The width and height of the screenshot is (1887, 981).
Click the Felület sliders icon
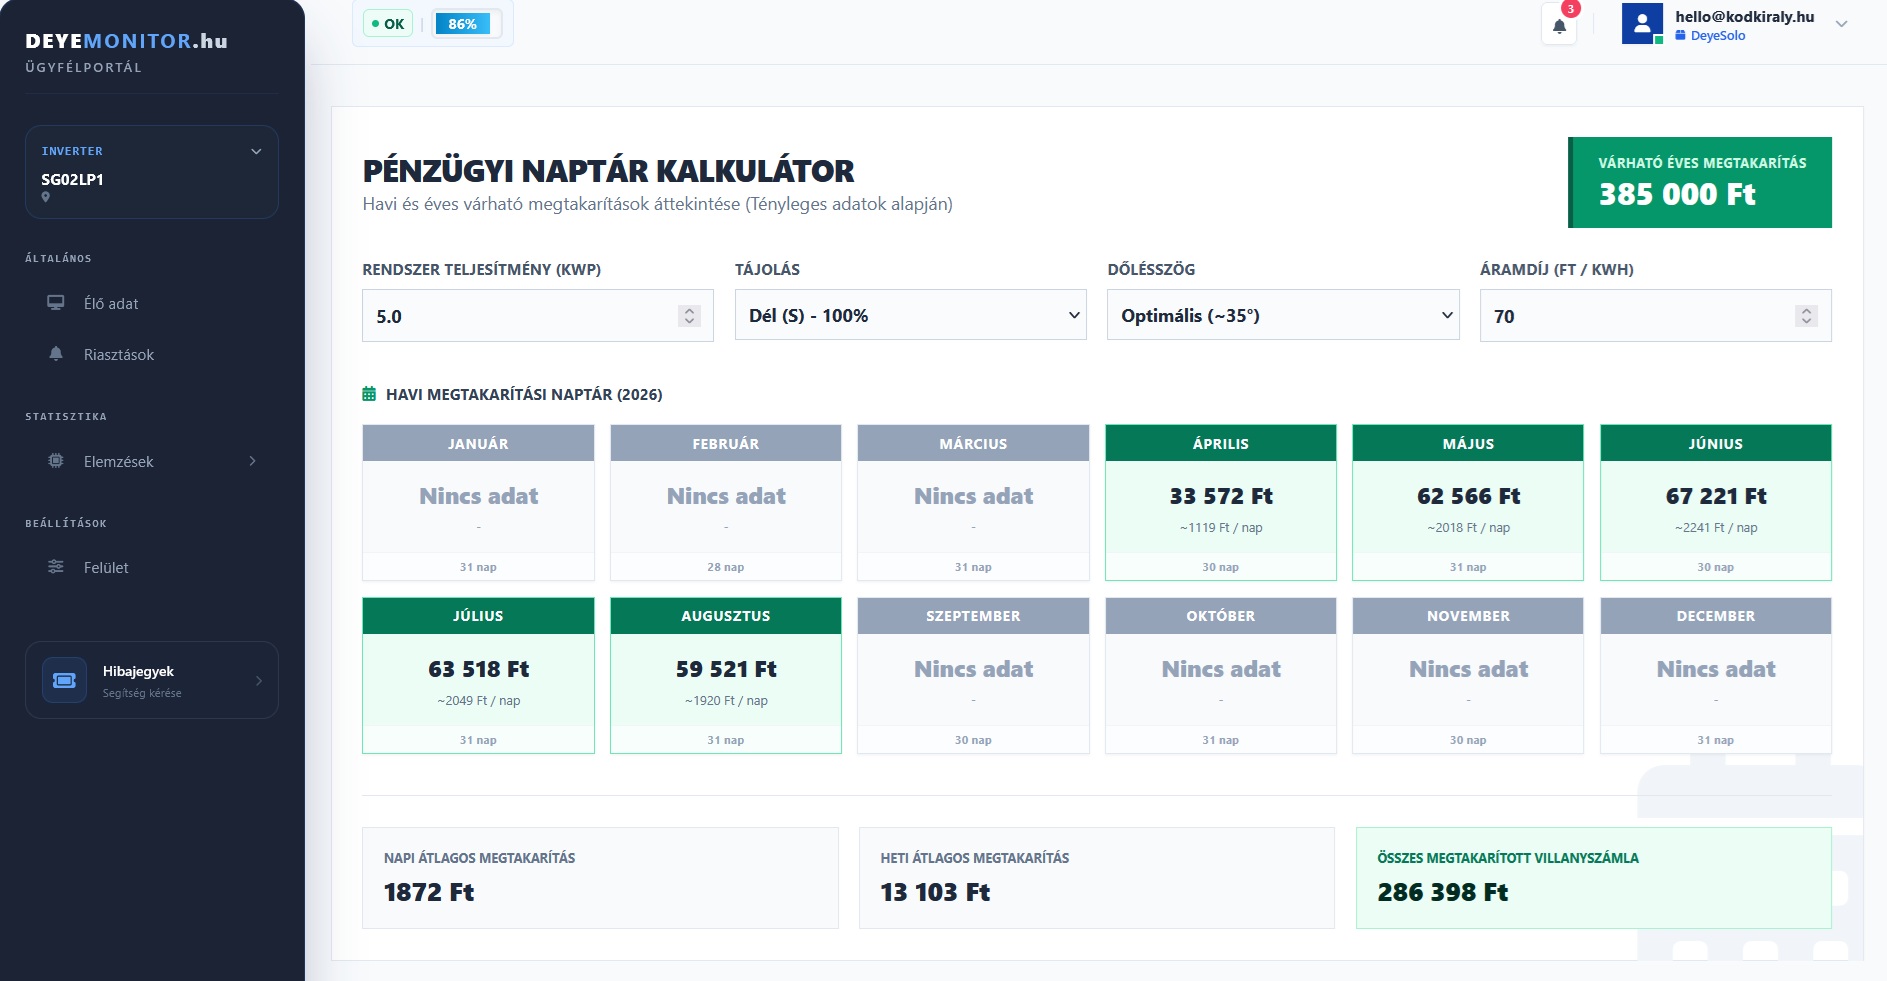click(x=56, y=567)
